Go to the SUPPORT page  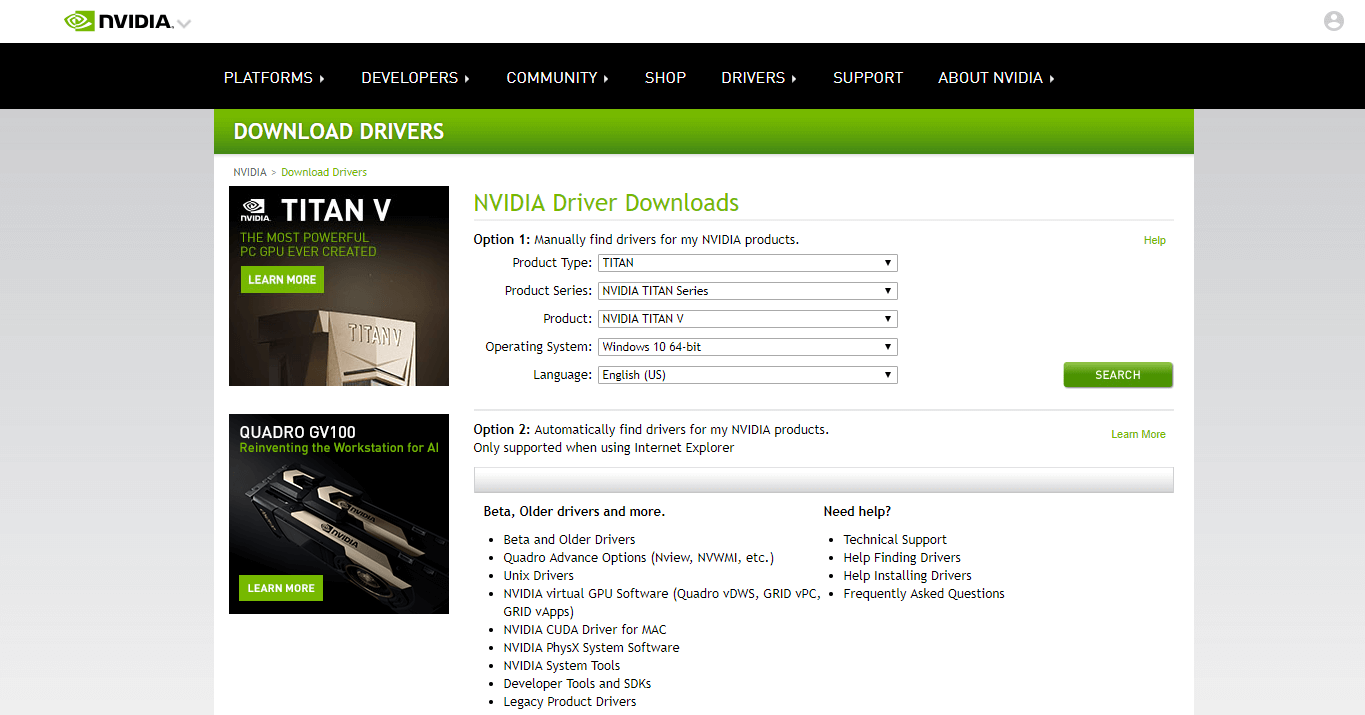pyautogui.click(x=868, y=77)
